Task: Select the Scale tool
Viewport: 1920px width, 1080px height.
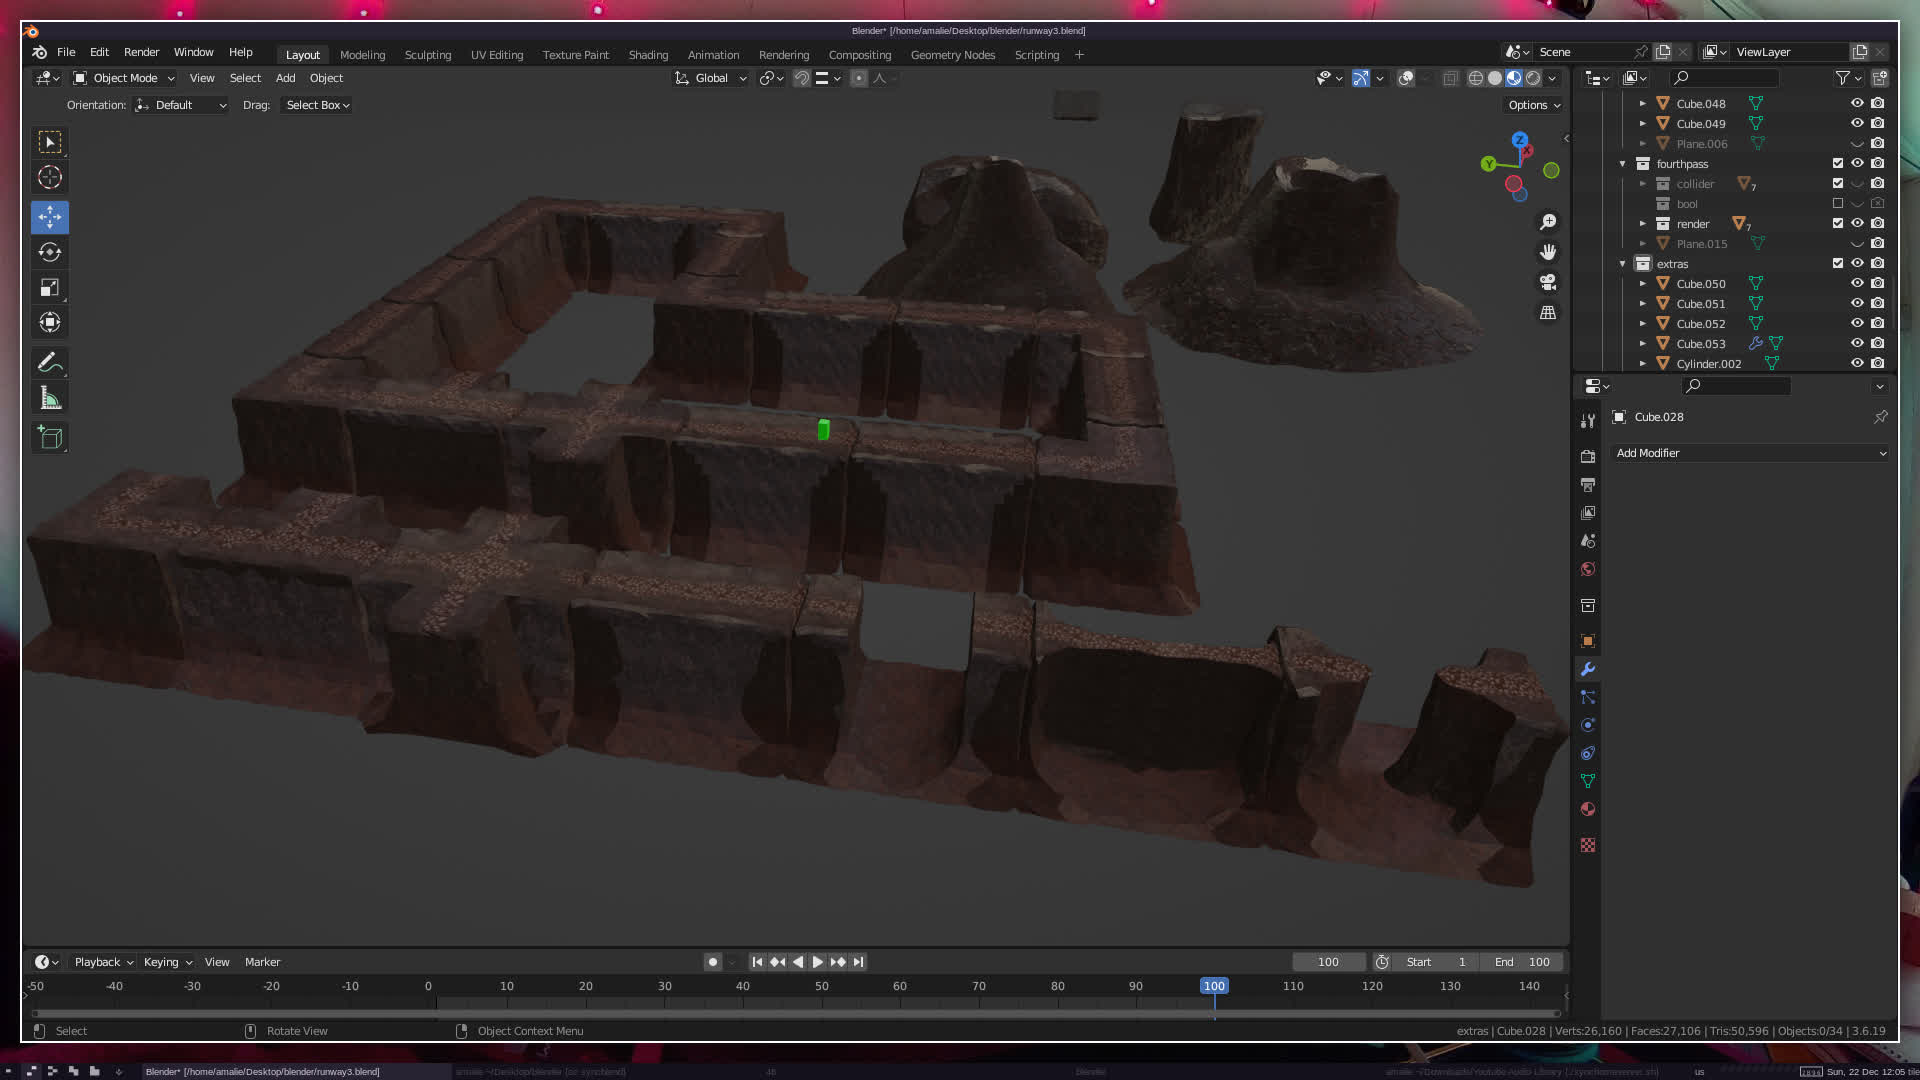Action: point(50,288)
